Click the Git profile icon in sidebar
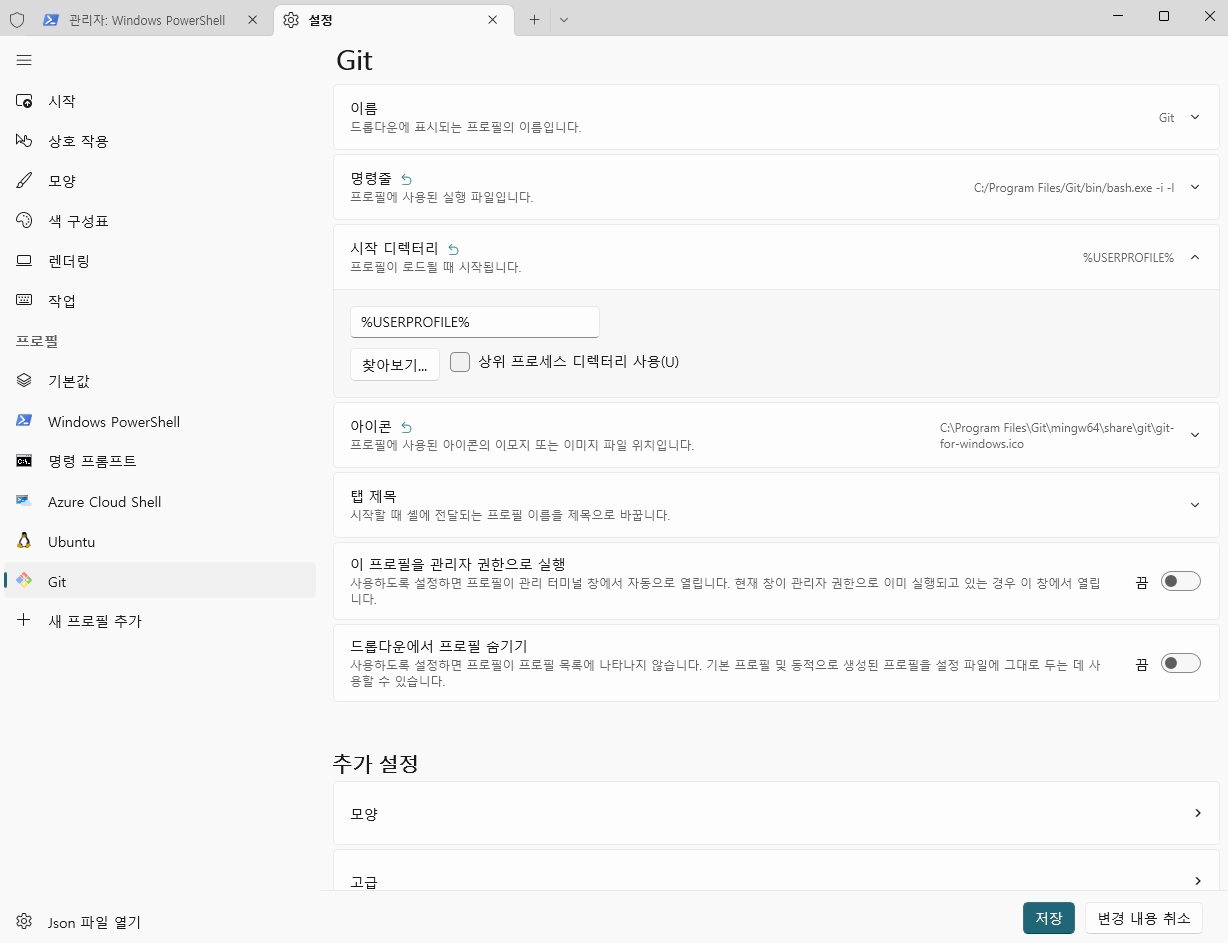Screen dimensions: 1228x943 24,581
